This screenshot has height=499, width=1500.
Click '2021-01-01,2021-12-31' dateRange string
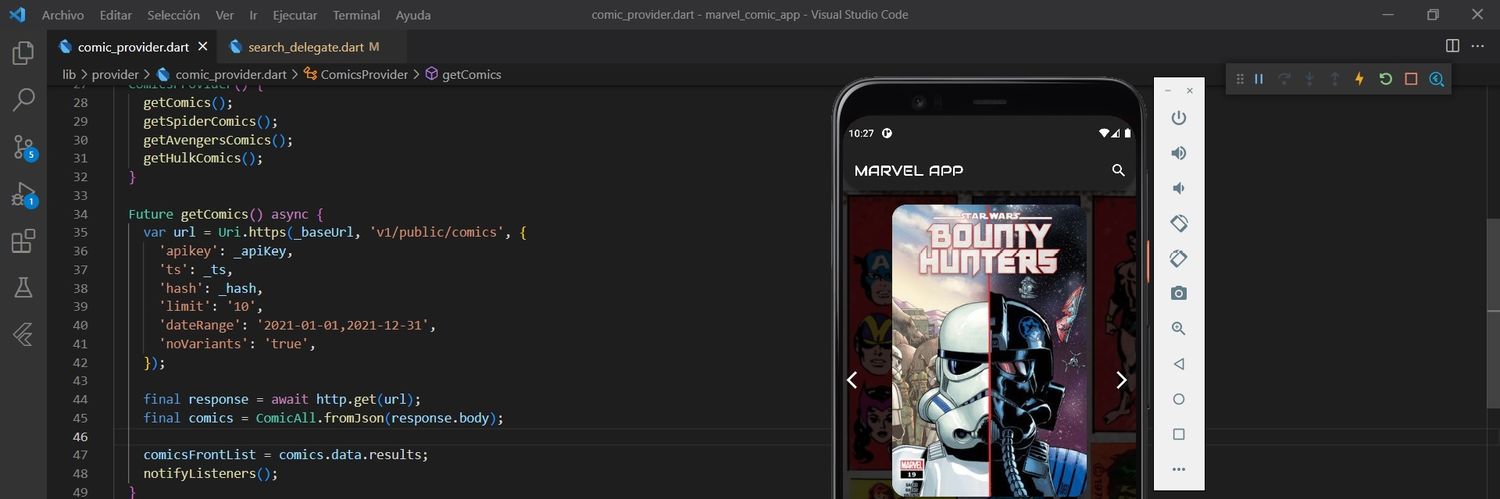click(x=346, y=325)
